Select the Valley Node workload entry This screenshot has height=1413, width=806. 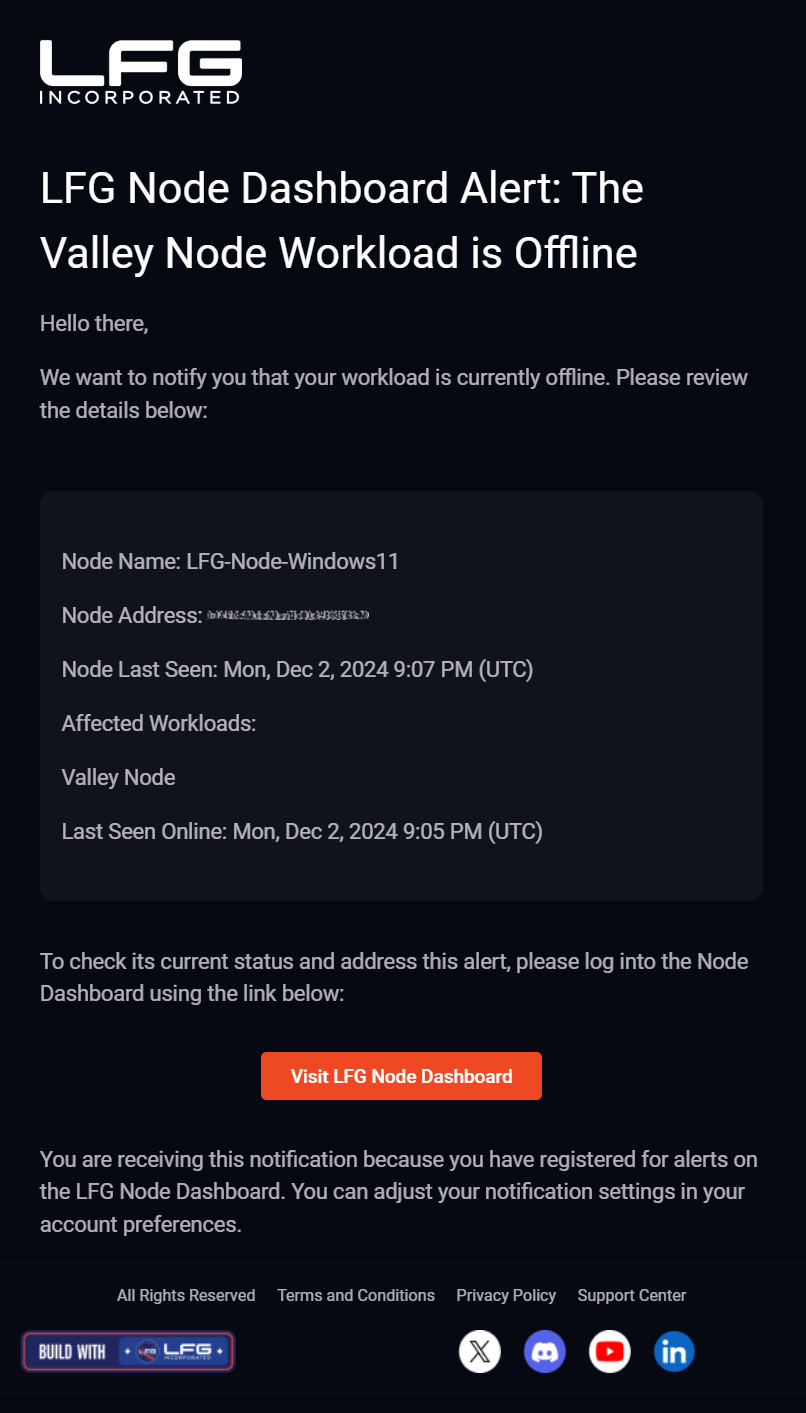tap(119, 777)
